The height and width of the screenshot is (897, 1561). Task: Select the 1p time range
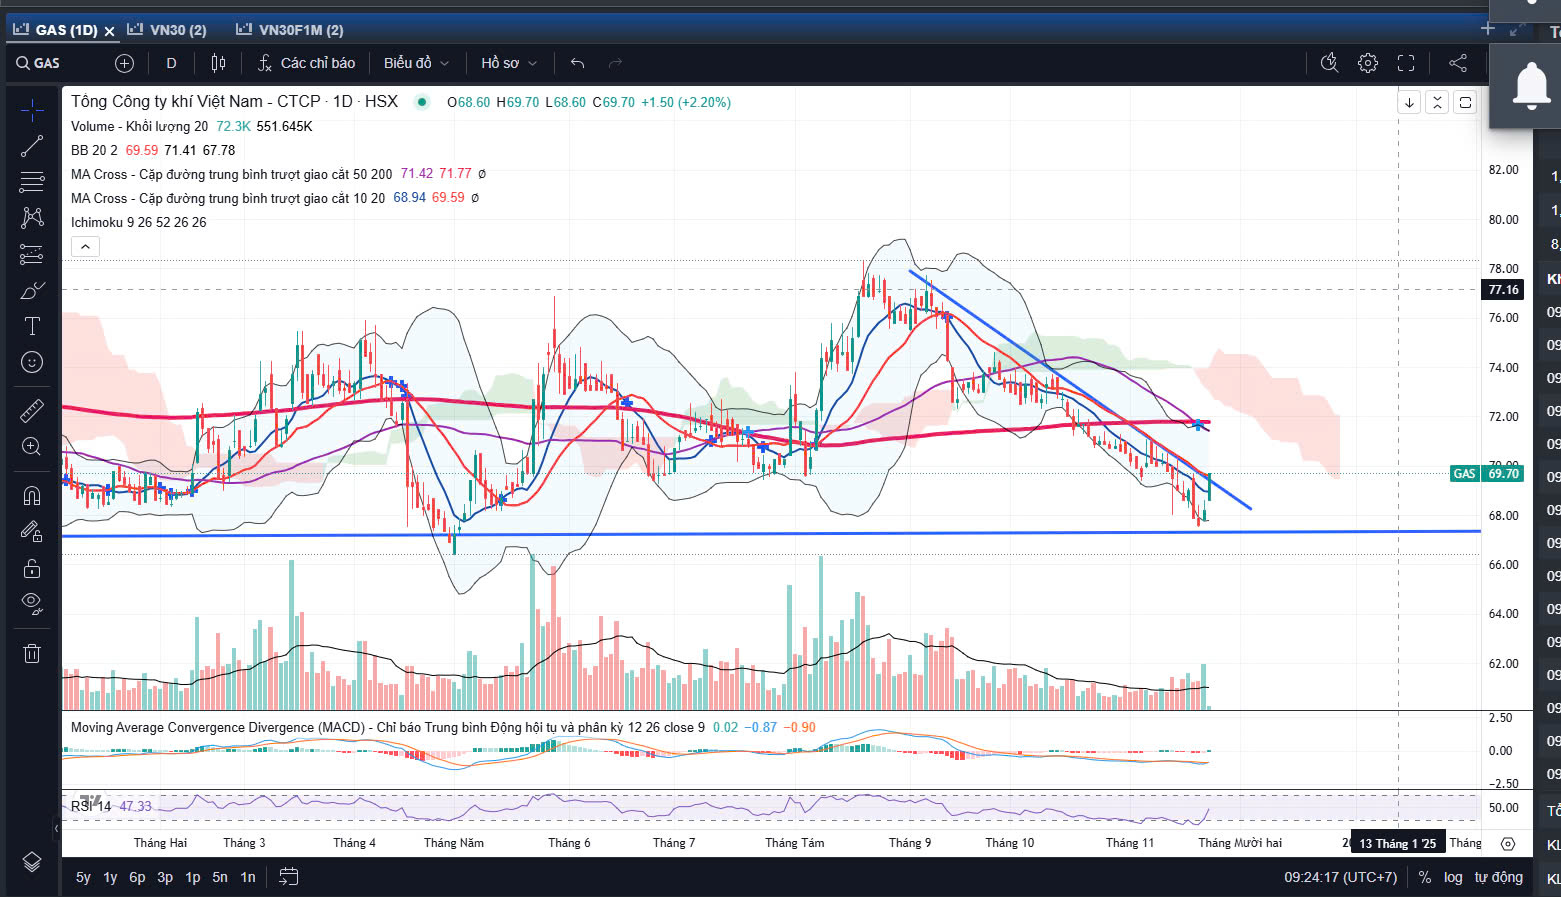point(192,877)
